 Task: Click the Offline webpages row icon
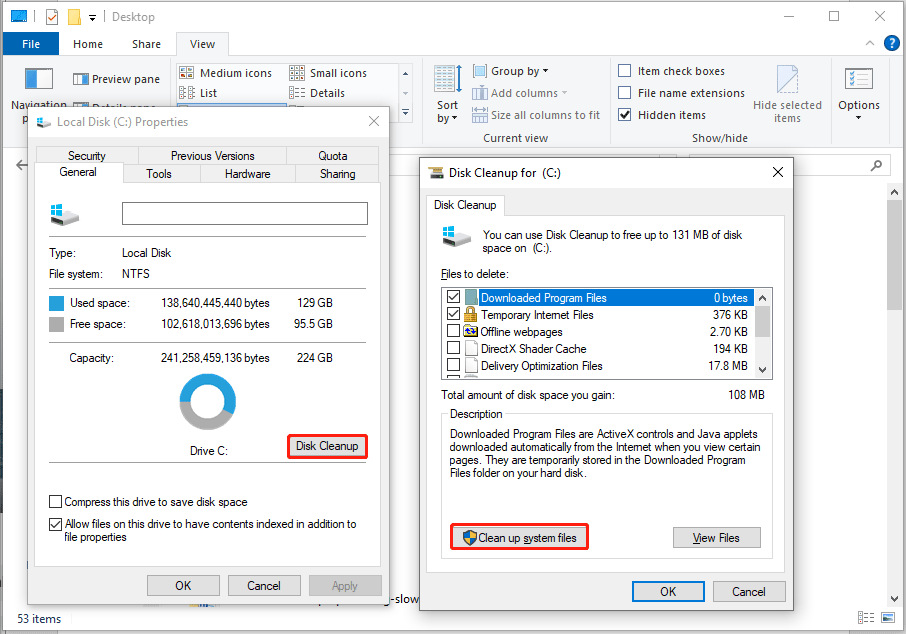point(470,331)
